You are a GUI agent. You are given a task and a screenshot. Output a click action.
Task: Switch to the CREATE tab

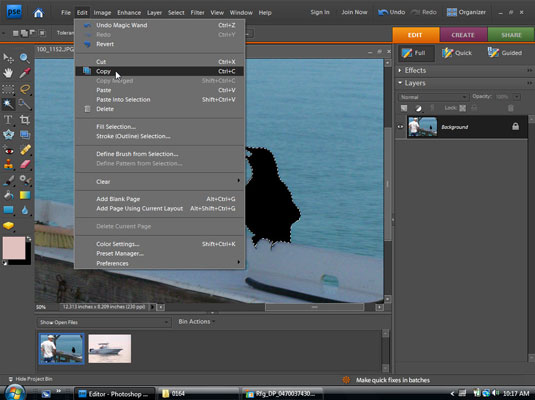463,35
